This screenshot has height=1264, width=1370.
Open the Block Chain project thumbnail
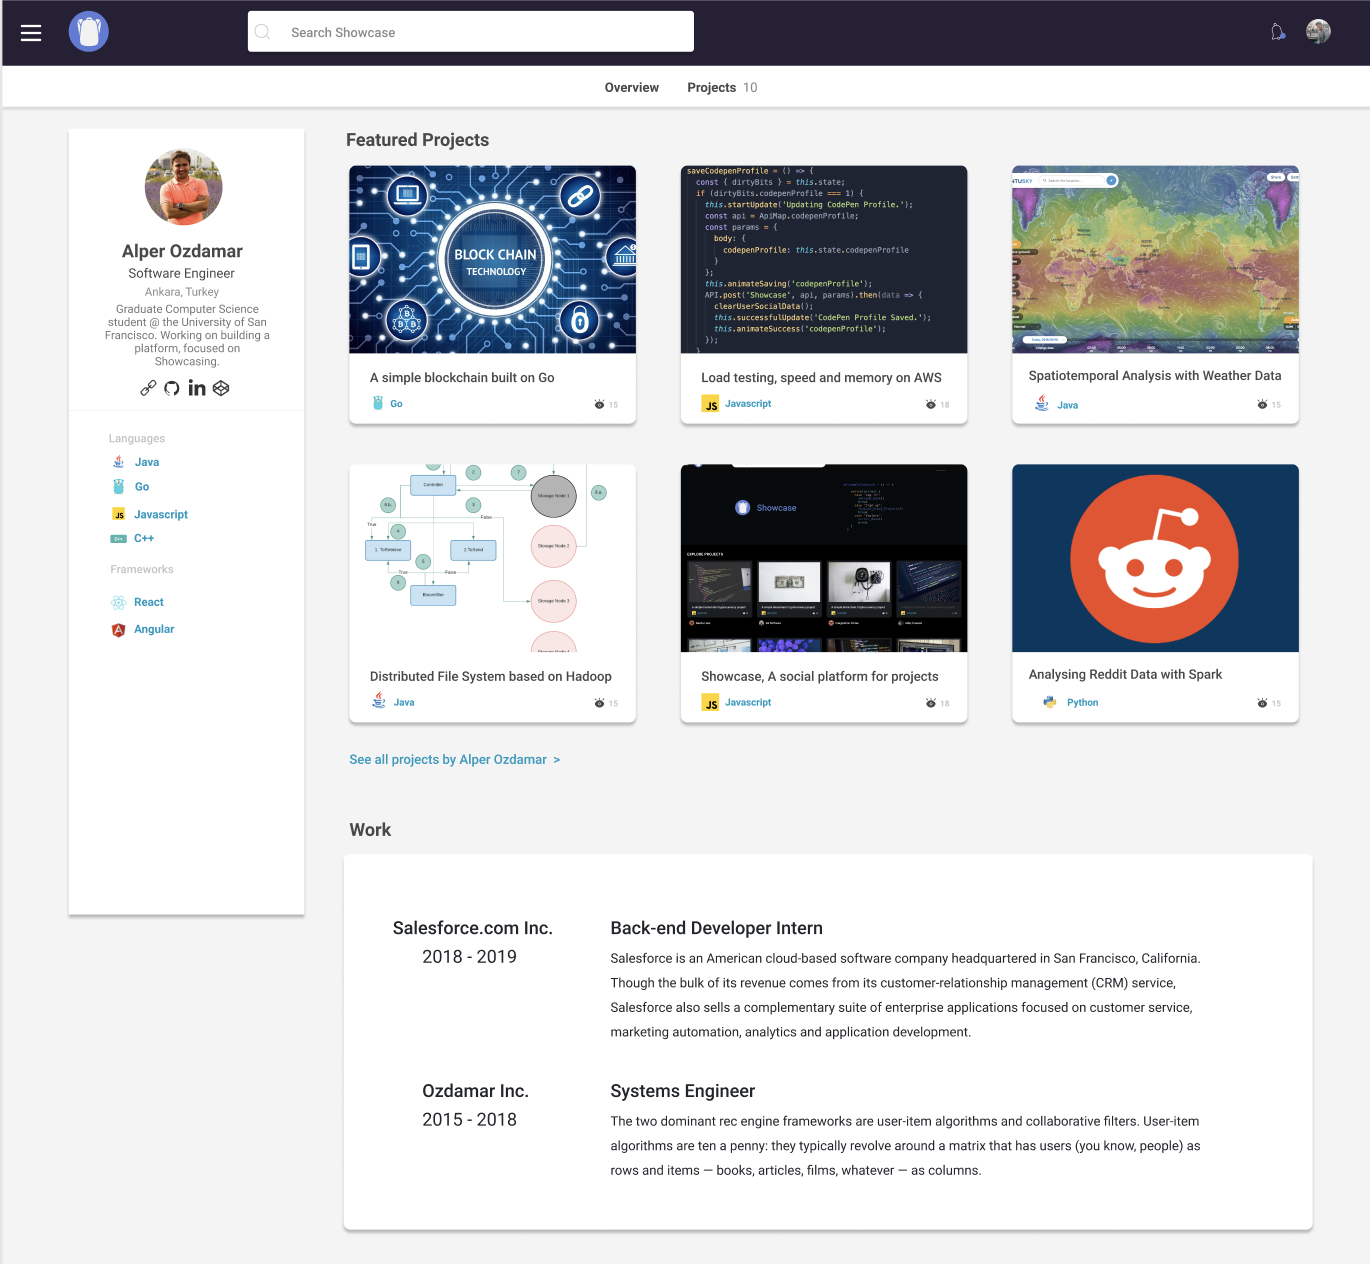492,259
